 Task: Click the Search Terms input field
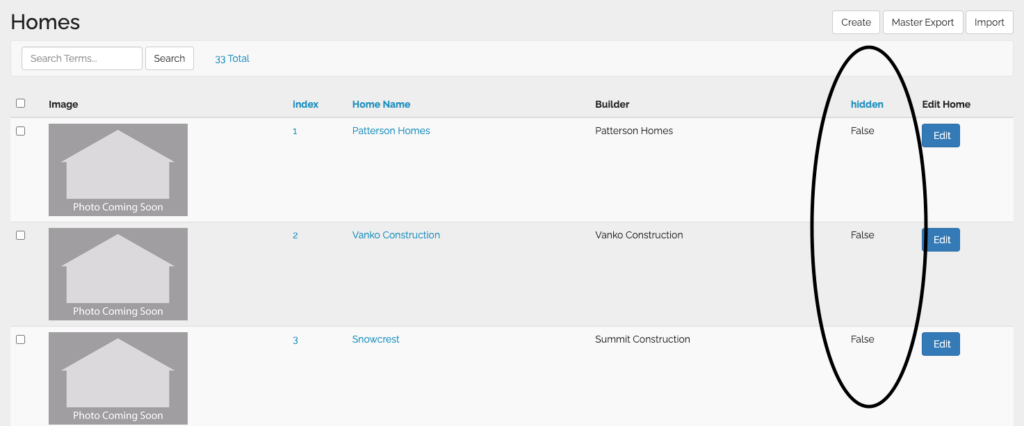tap(82, 58)
